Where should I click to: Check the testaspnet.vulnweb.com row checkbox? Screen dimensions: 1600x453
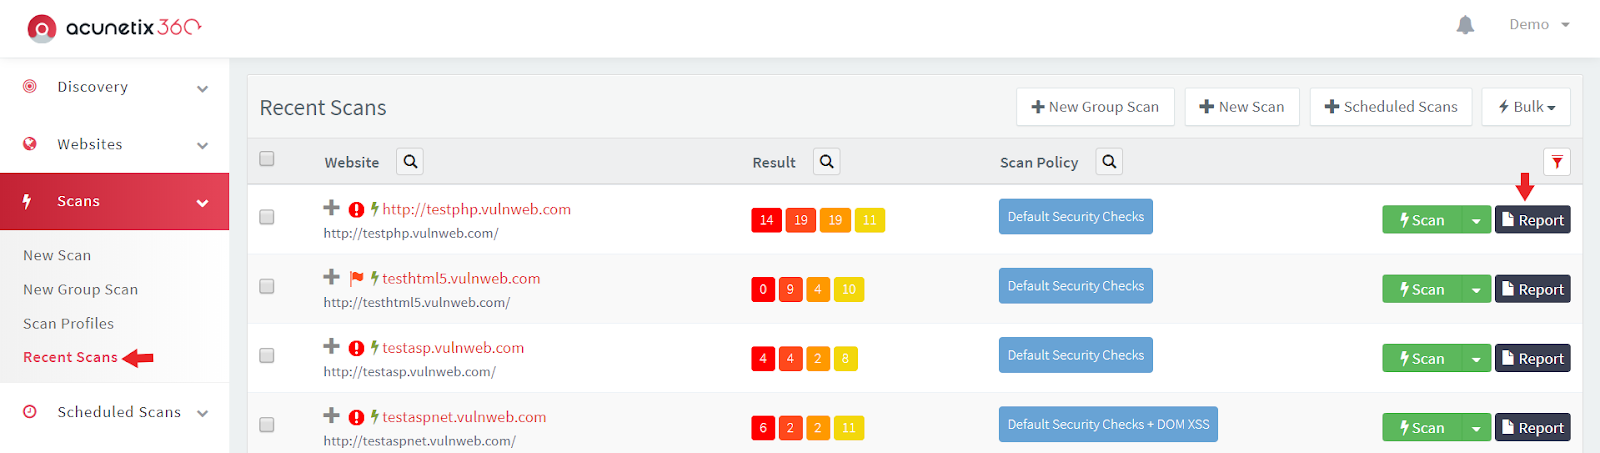[x=266, y=424]
